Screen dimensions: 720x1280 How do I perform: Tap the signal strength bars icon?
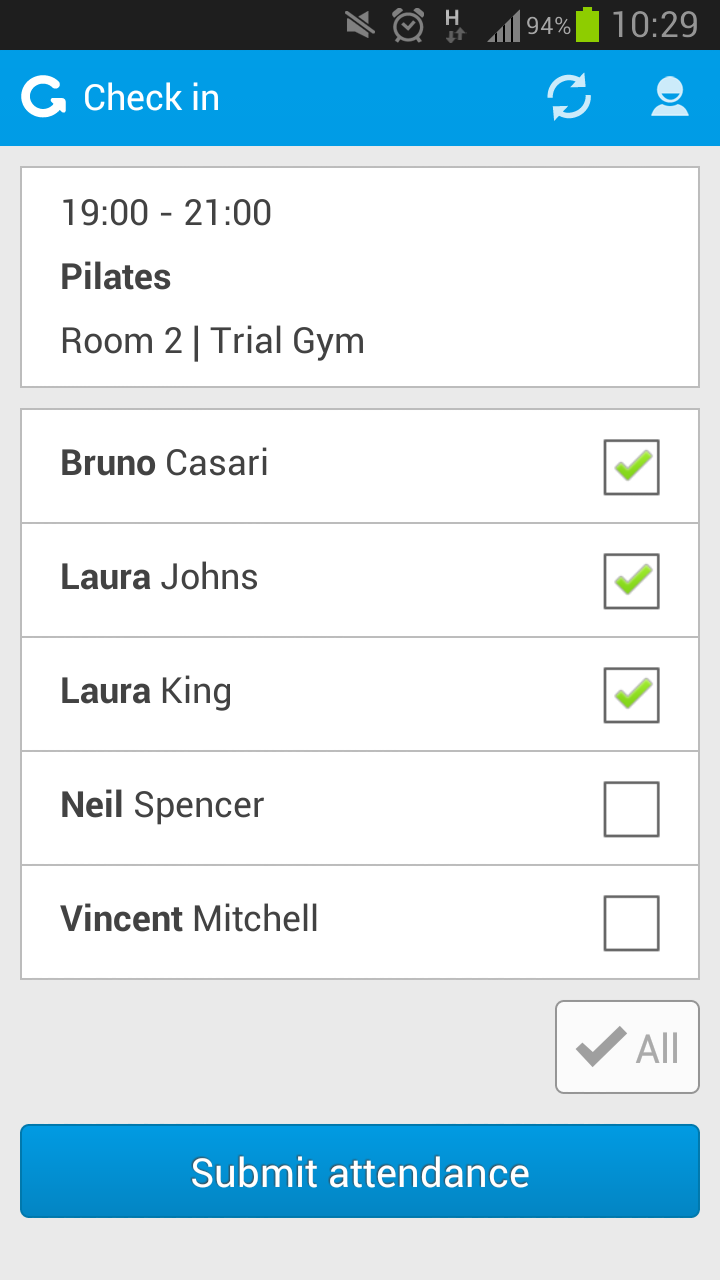pos(504,26)
